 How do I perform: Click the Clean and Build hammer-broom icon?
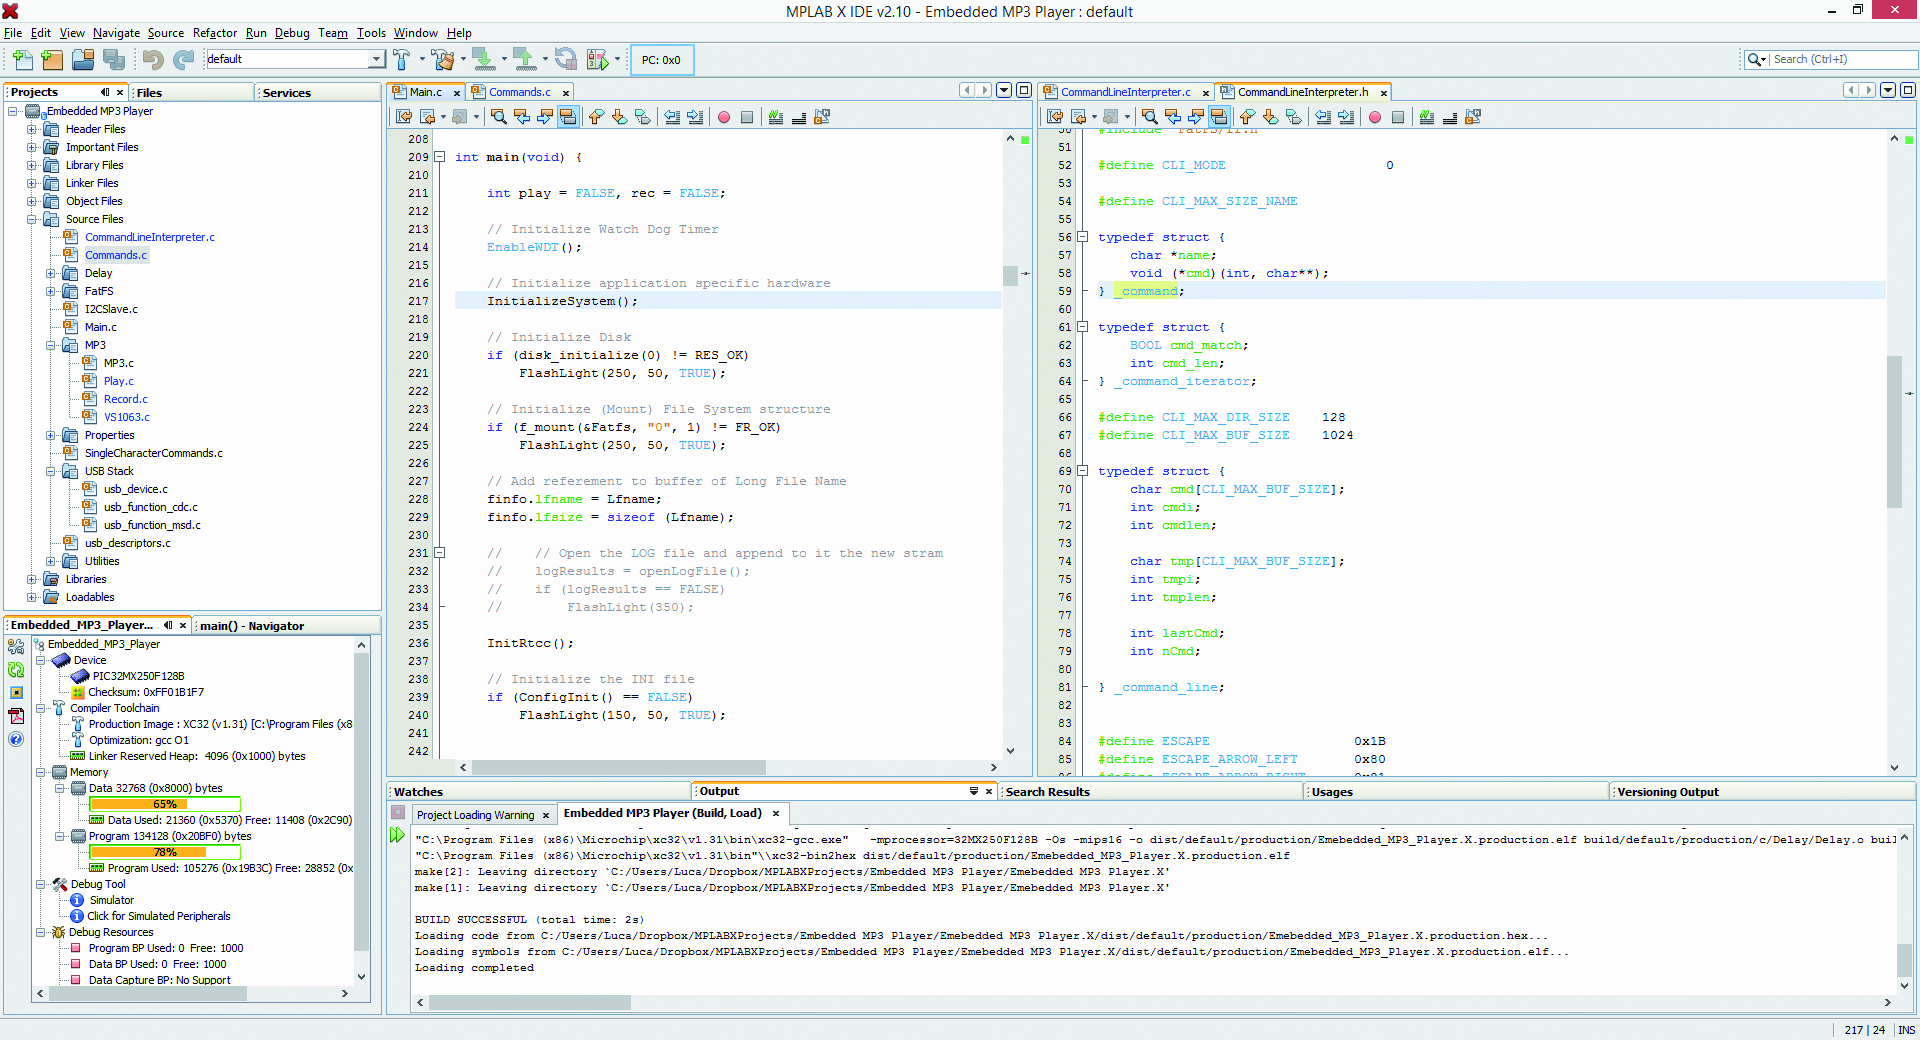[442, 60]
